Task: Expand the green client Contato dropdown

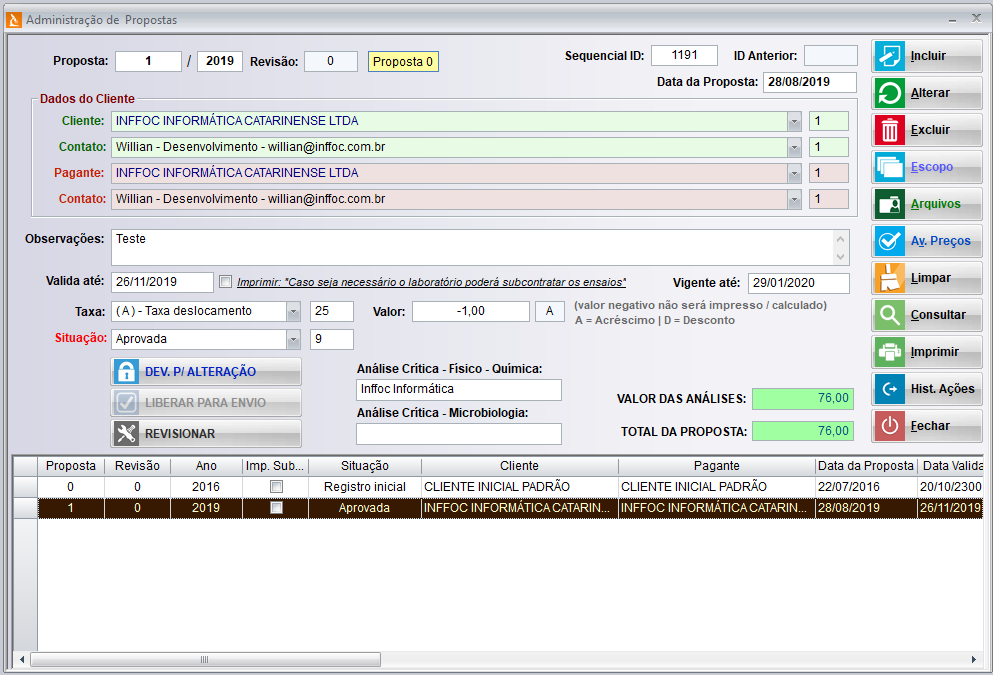Action: (794, 148)
